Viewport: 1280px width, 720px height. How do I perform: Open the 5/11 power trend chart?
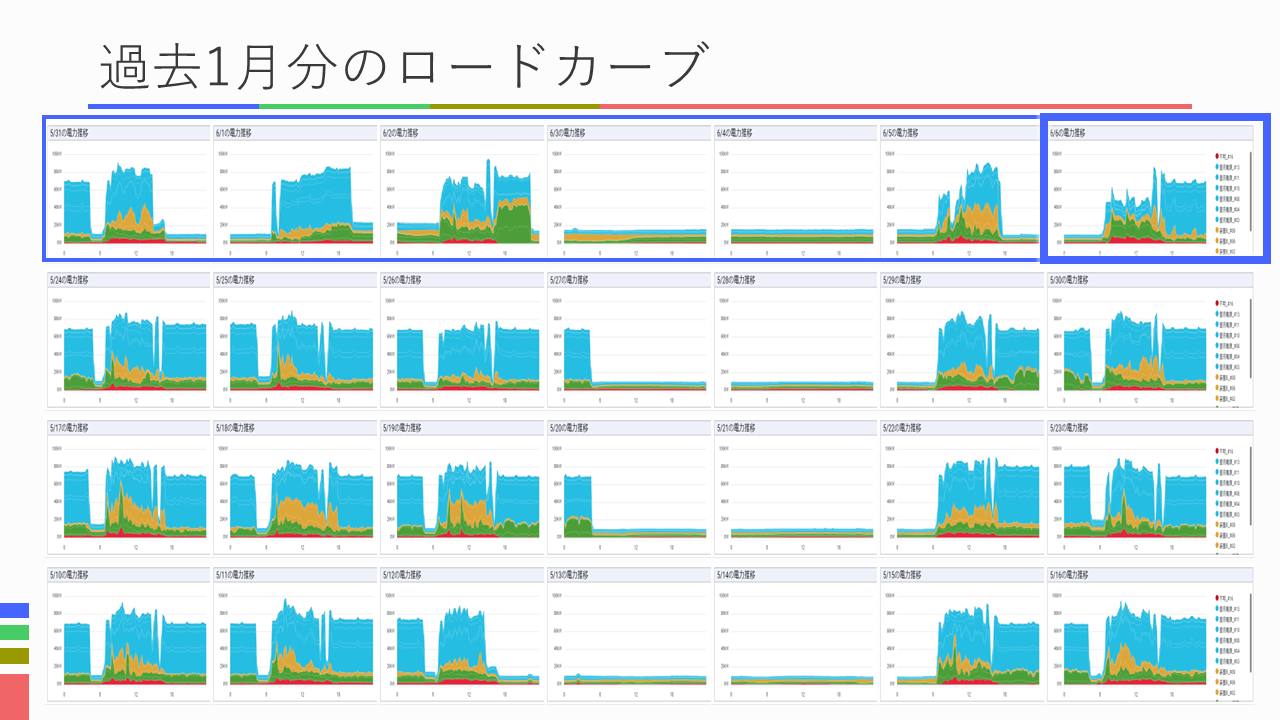pos(295,642)
